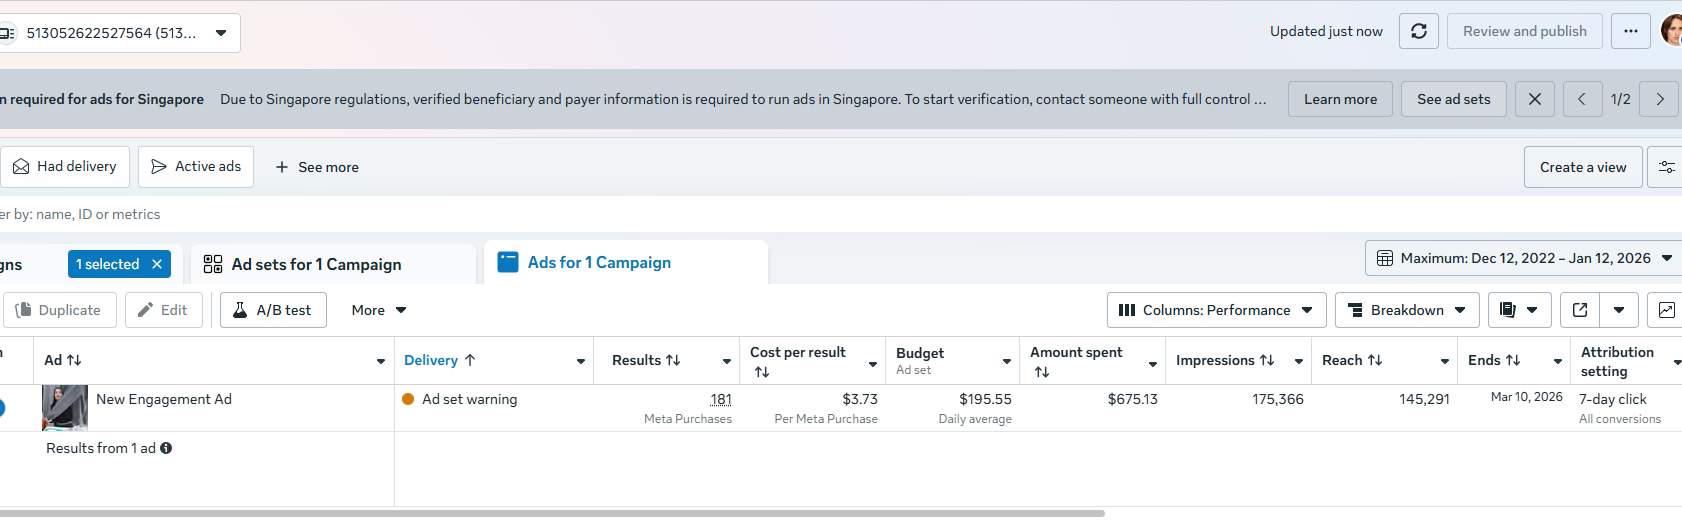Go to previous notification banner arrow
This screenshot has height=526, width=1682.
(1581, 99)
